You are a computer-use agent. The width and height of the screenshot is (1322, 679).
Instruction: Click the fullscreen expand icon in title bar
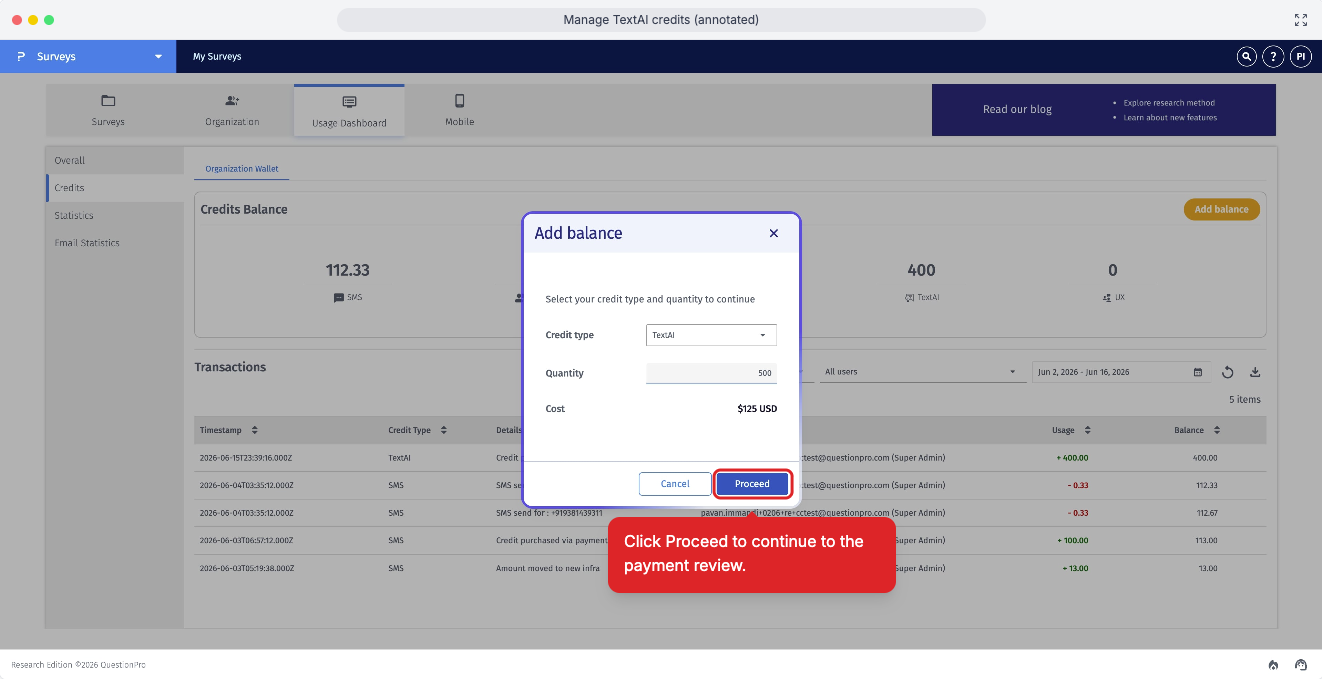(1301, 20)
